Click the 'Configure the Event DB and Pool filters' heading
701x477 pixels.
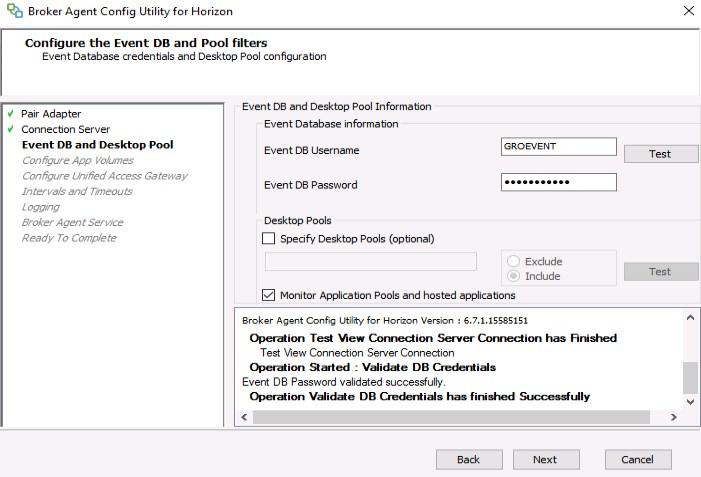(x=146, y=43)
